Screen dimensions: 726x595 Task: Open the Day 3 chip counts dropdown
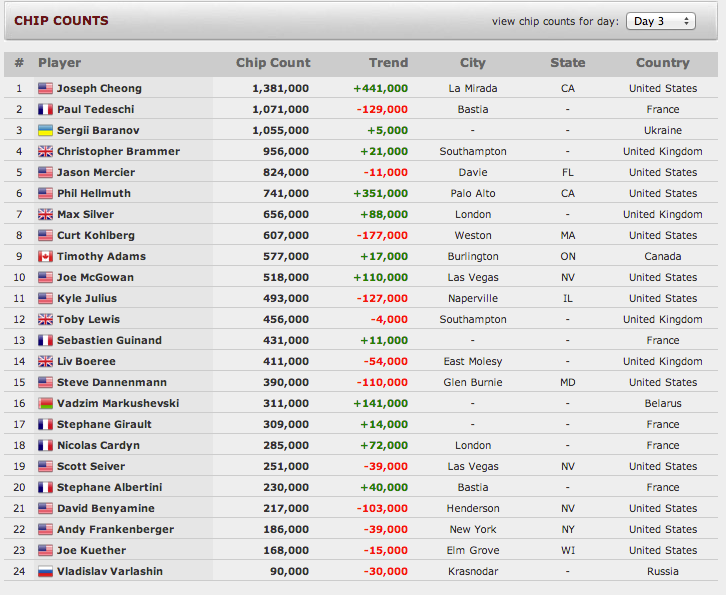(660, 21)
